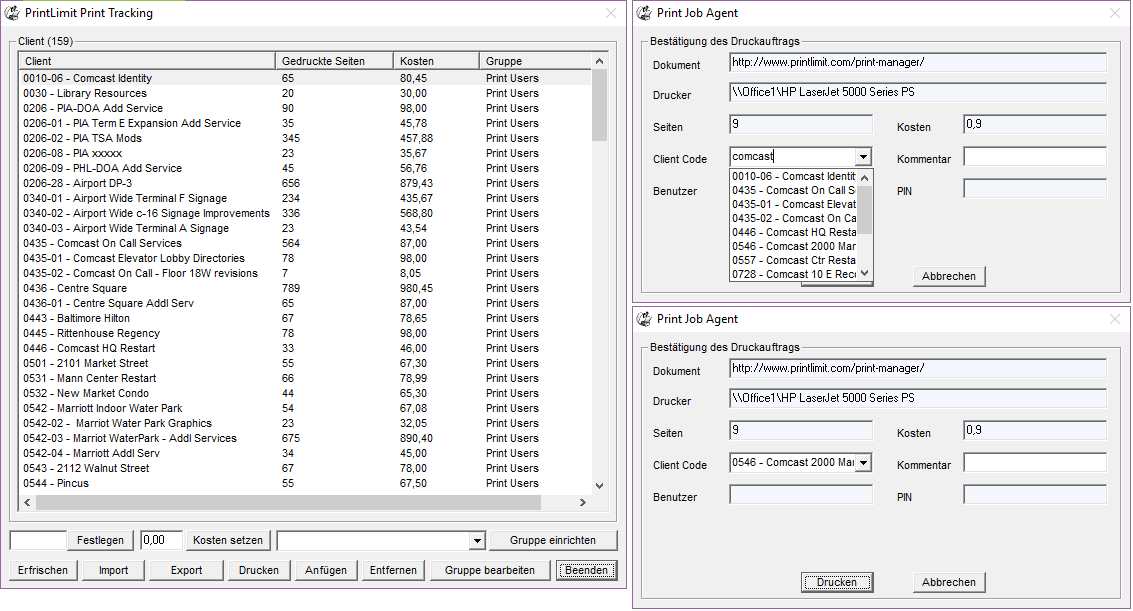The height and width of the screenshot is (611, 1133).
Task: Sort by the Gedruckte Seiten column header
Action: (x=334, y=61)
